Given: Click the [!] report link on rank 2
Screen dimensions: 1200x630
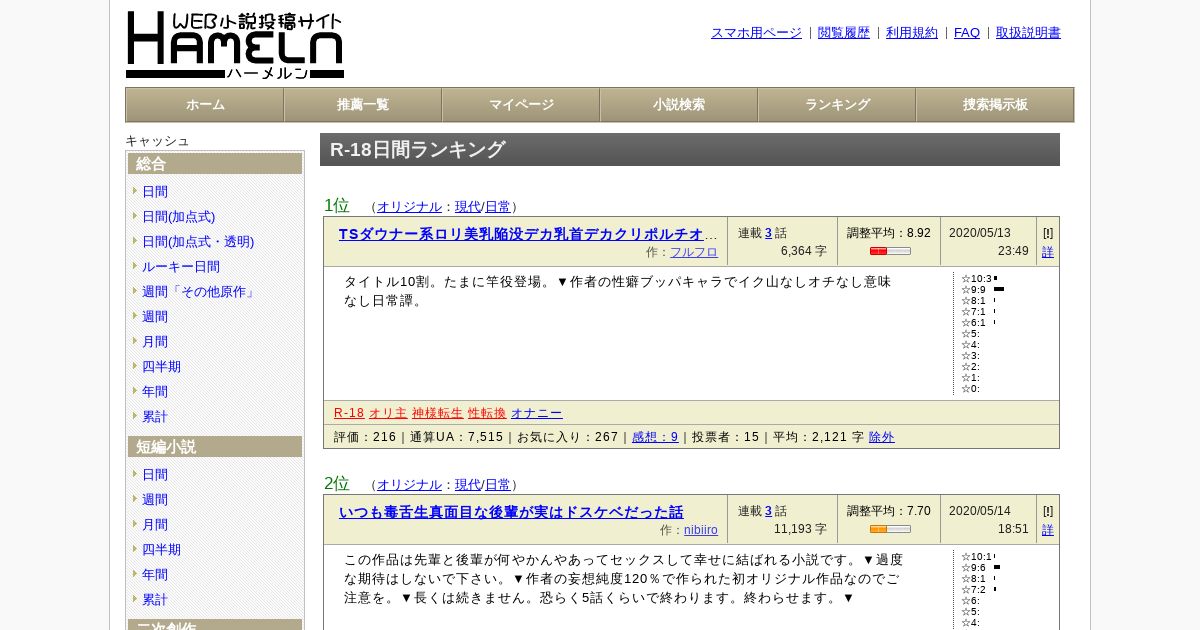Looking at the screenshot, I should click(x=1048, y=511).
